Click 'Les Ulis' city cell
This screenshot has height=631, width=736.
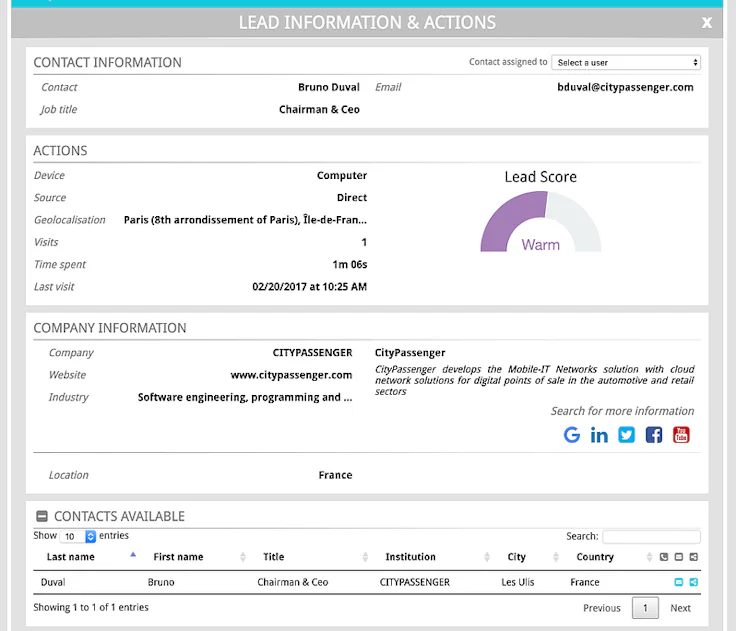point(517,582)
